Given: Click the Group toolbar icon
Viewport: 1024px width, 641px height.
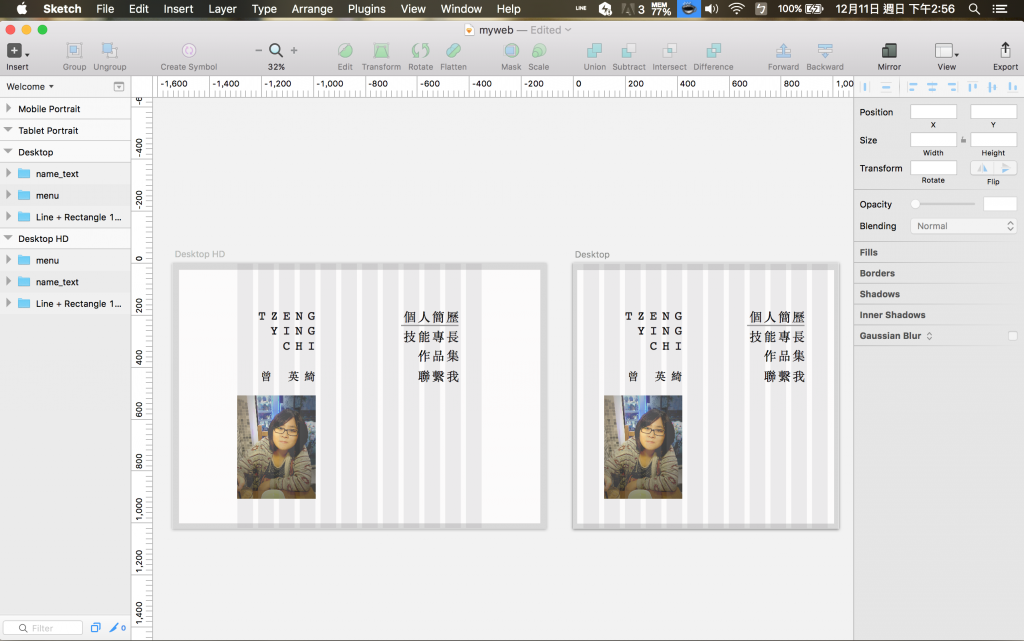Looking at the screenshot, I should [x=74, y=51].
